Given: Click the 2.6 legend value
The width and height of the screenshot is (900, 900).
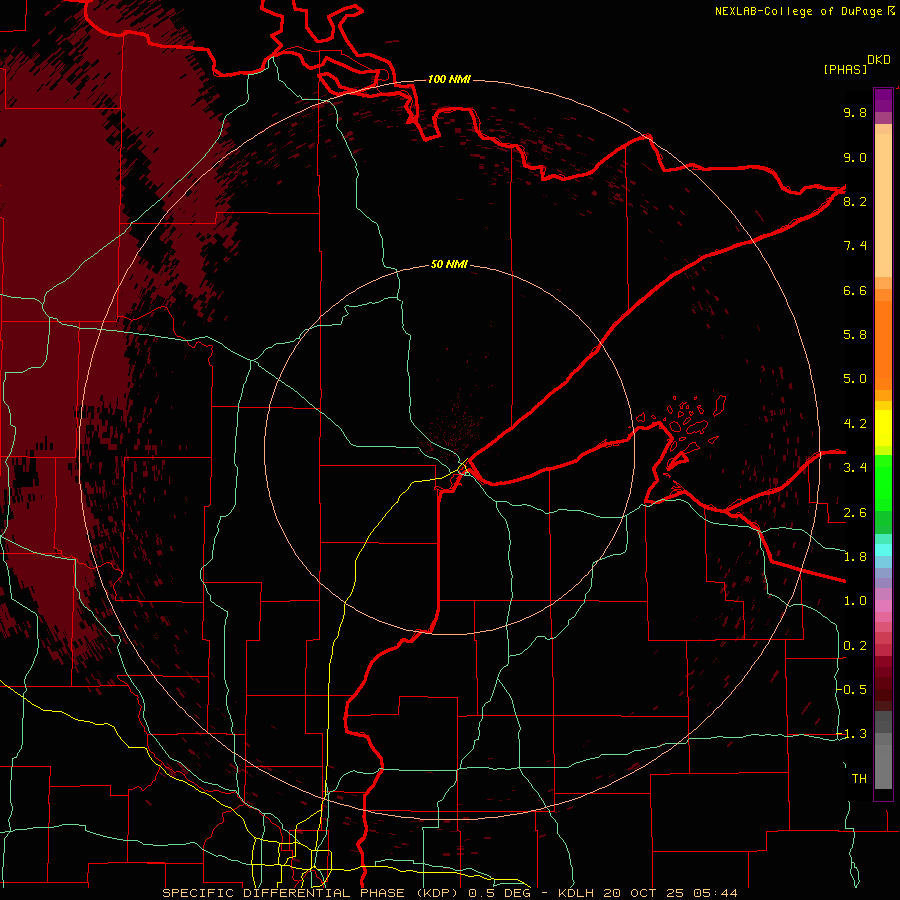Looking at the screenshot, I should (855, 513).
